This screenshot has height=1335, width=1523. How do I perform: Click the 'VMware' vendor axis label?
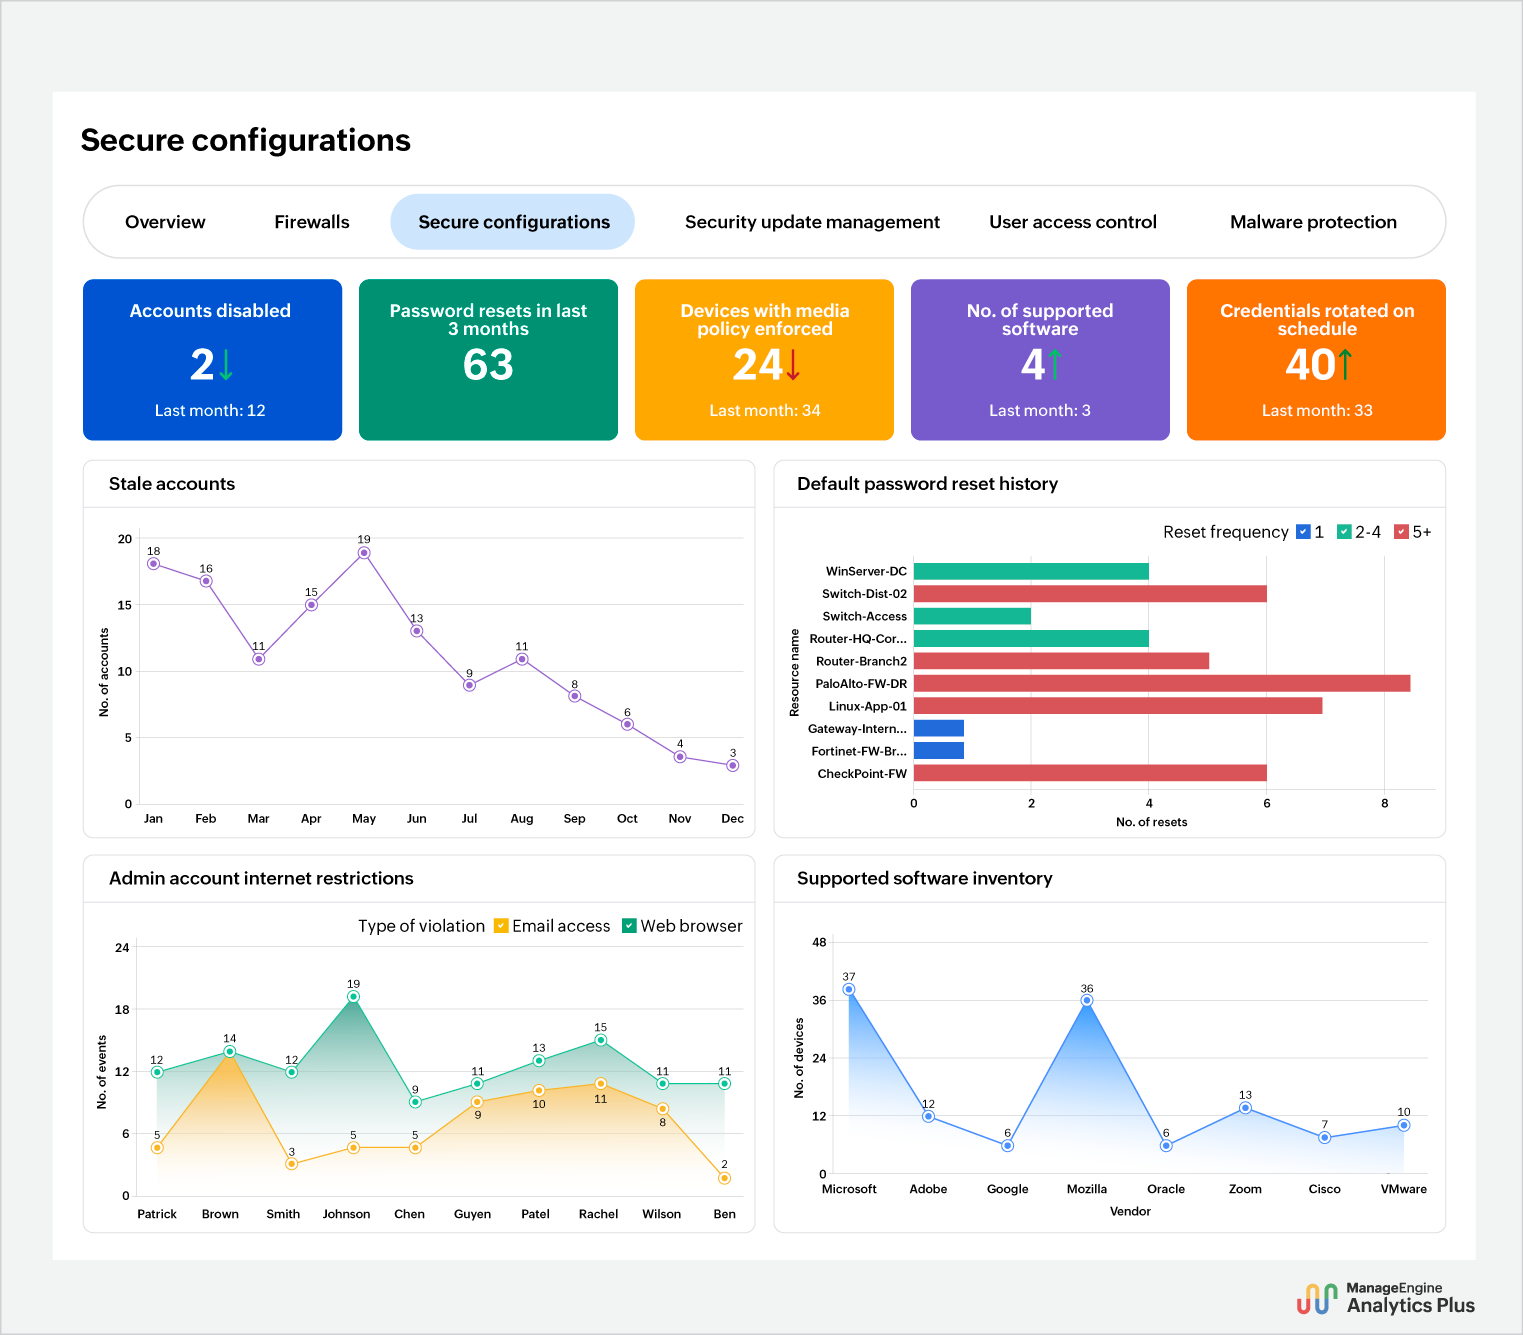click(x=1403, y=1189)
